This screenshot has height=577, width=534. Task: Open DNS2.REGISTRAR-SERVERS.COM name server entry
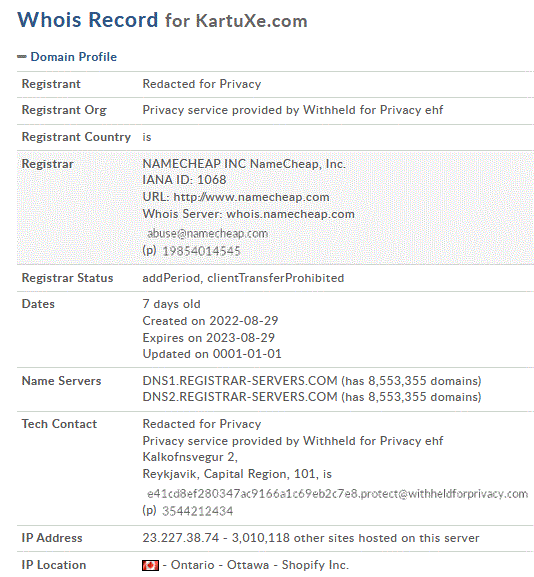point(240,397)
